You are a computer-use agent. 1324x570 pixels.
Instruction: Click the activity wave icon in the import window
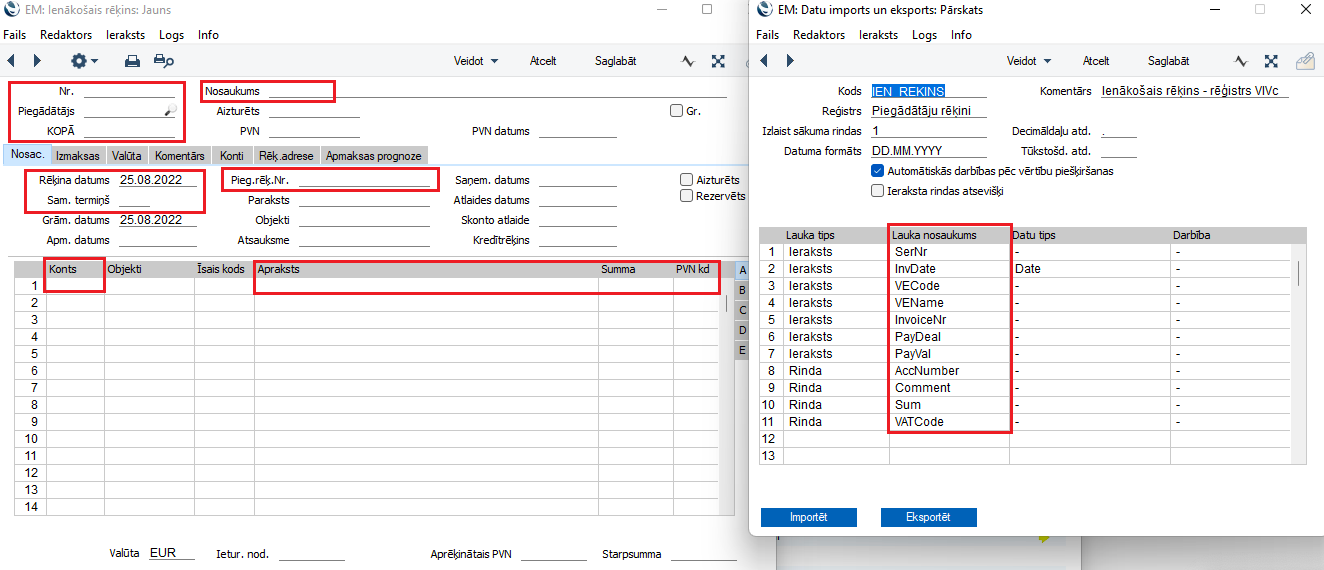(x=1241, y=61)
